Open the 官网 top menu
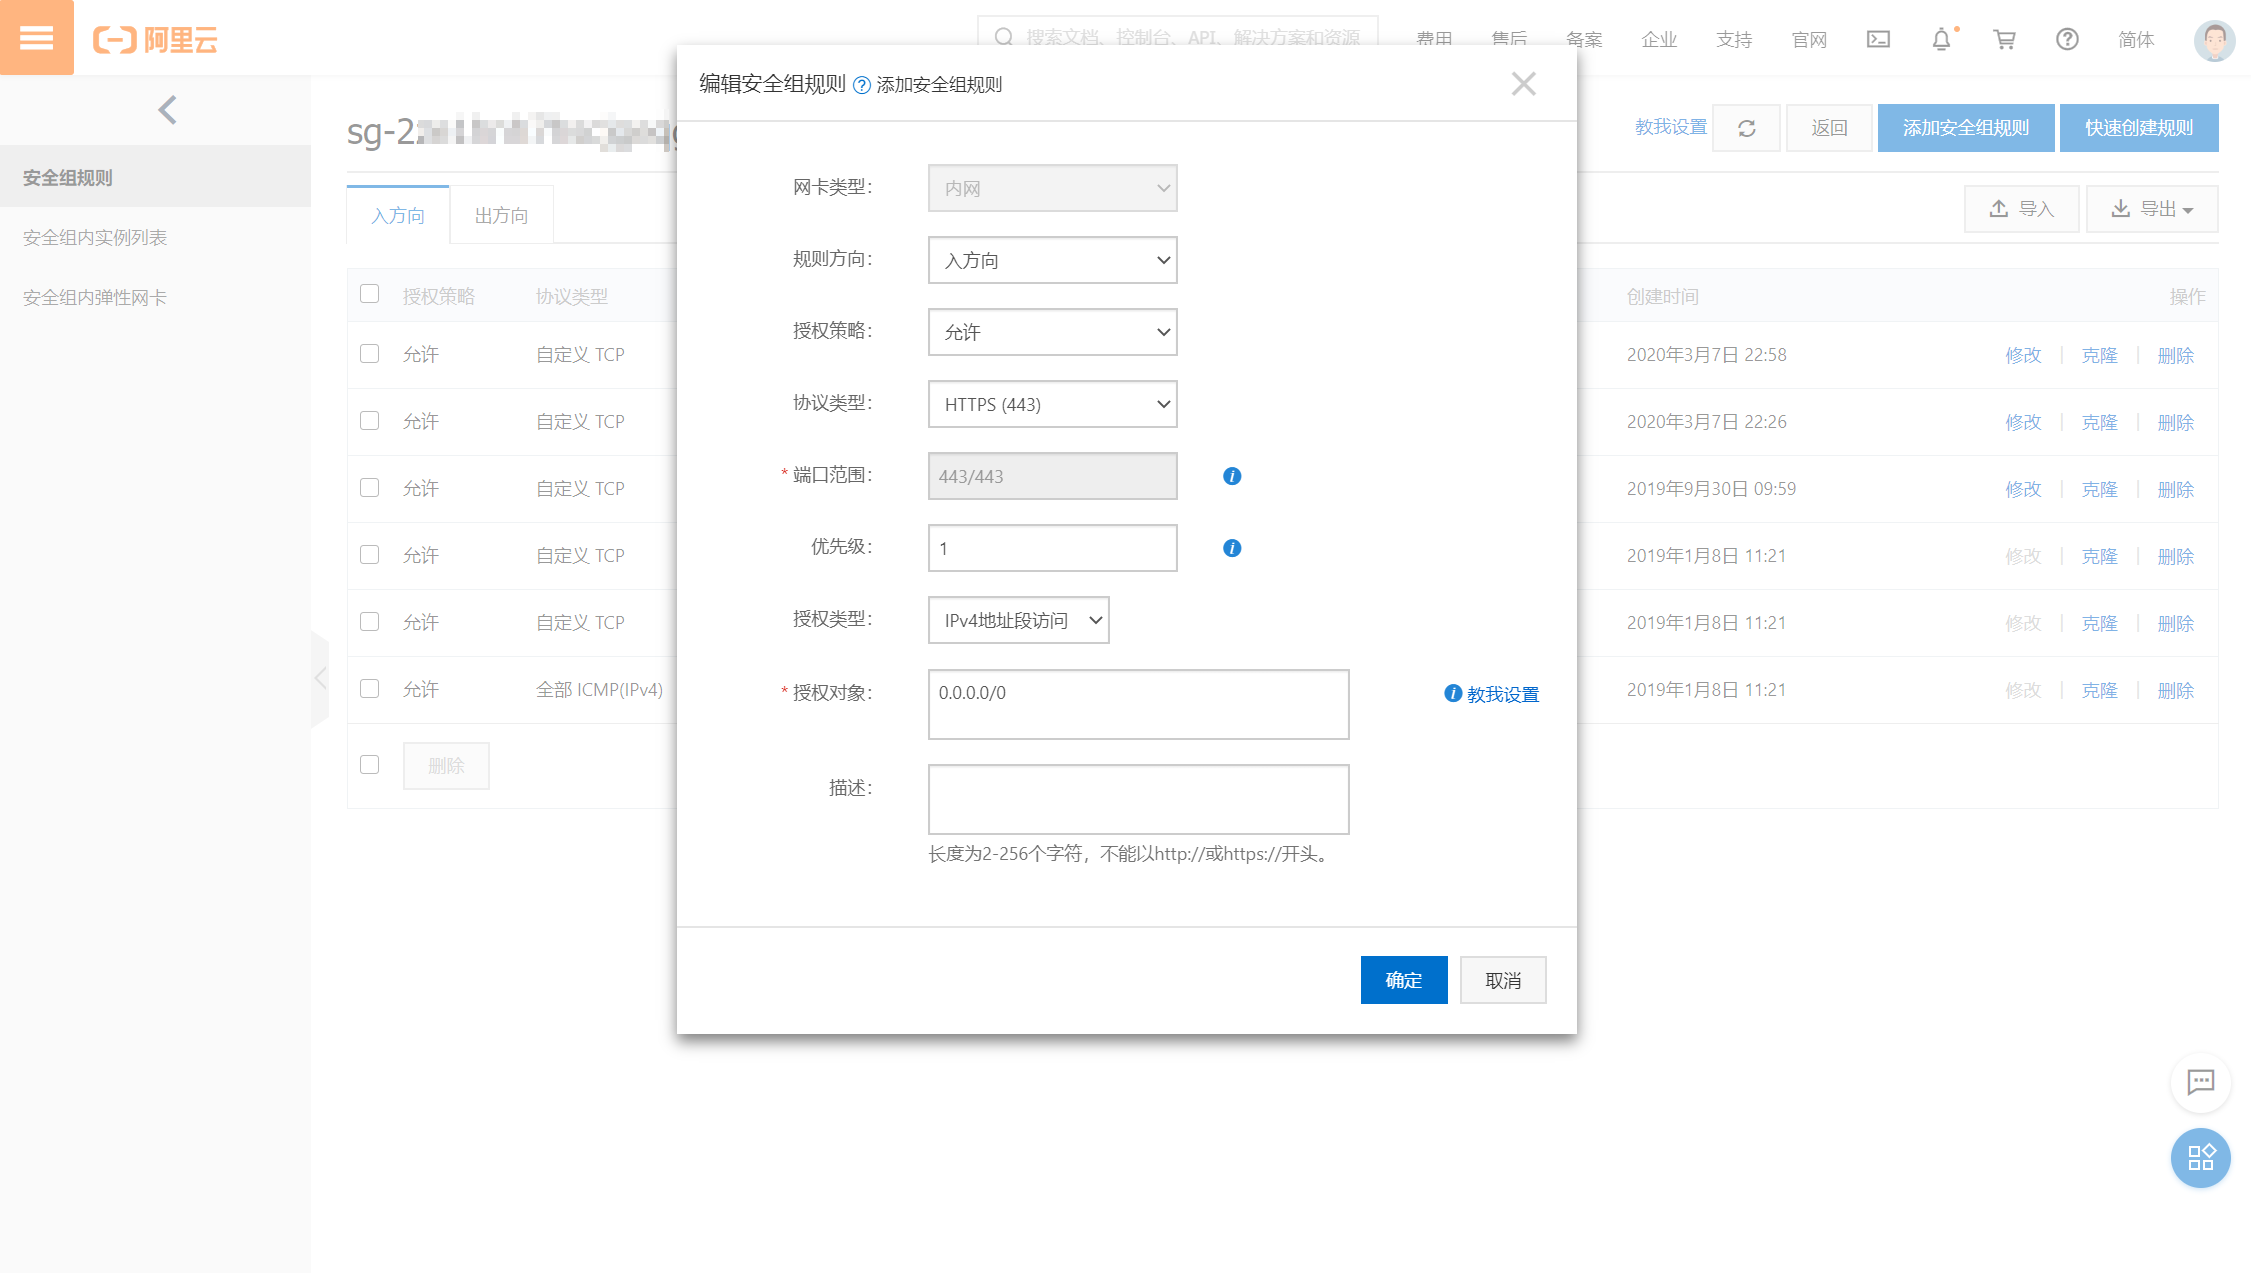This screenshot has height=1273, width=2251. click(1809, 40)
